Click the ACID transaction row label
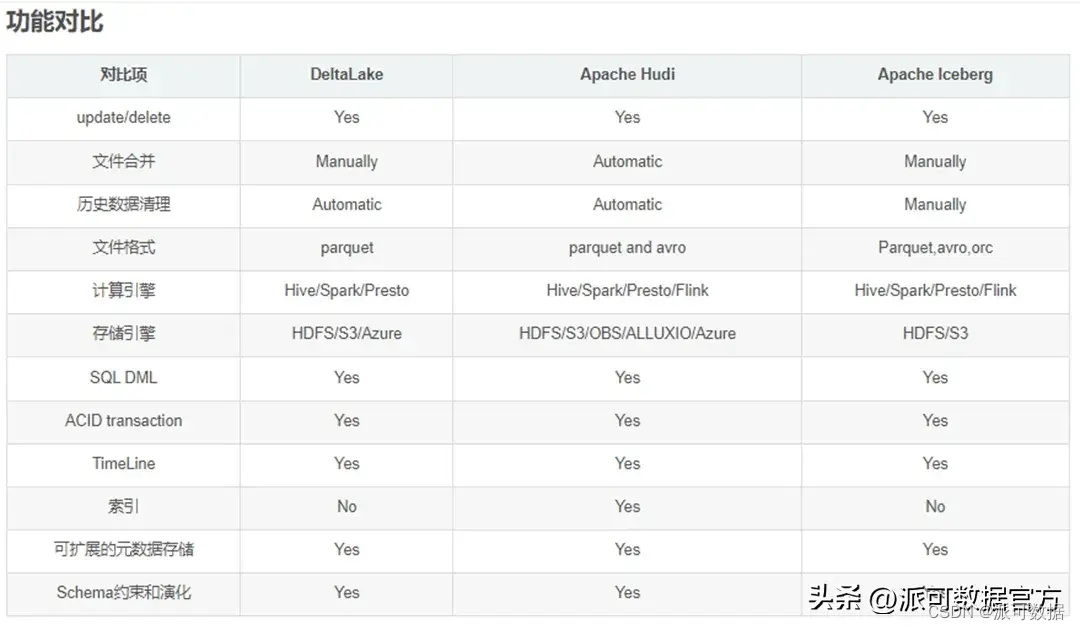Viewport: 1080px width, 630px height. point(123,421)
